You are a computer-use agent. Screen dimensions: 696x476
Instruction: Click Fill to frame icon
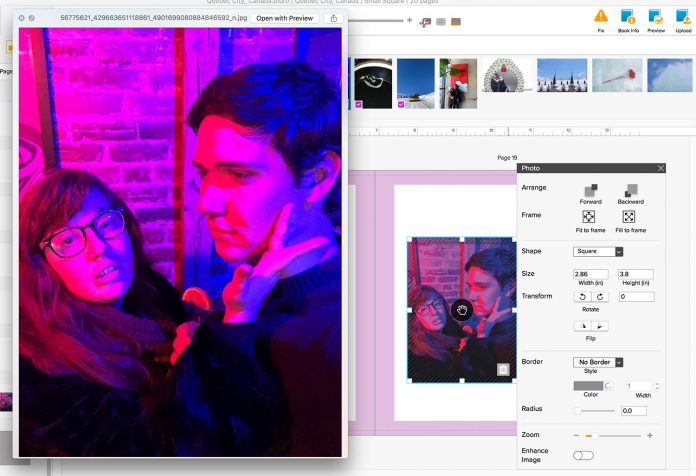coord(629,217)
